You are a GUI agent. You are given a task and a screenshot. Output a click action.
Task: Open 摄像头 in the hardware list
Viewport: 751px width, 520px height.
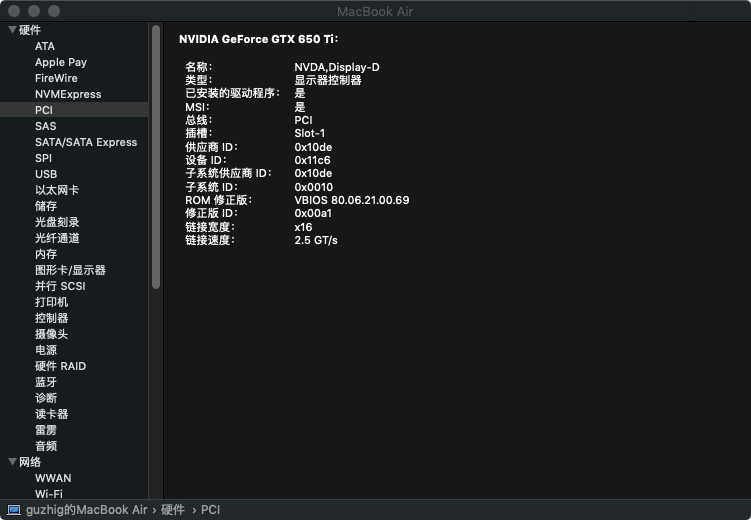[x=52, y=334]
